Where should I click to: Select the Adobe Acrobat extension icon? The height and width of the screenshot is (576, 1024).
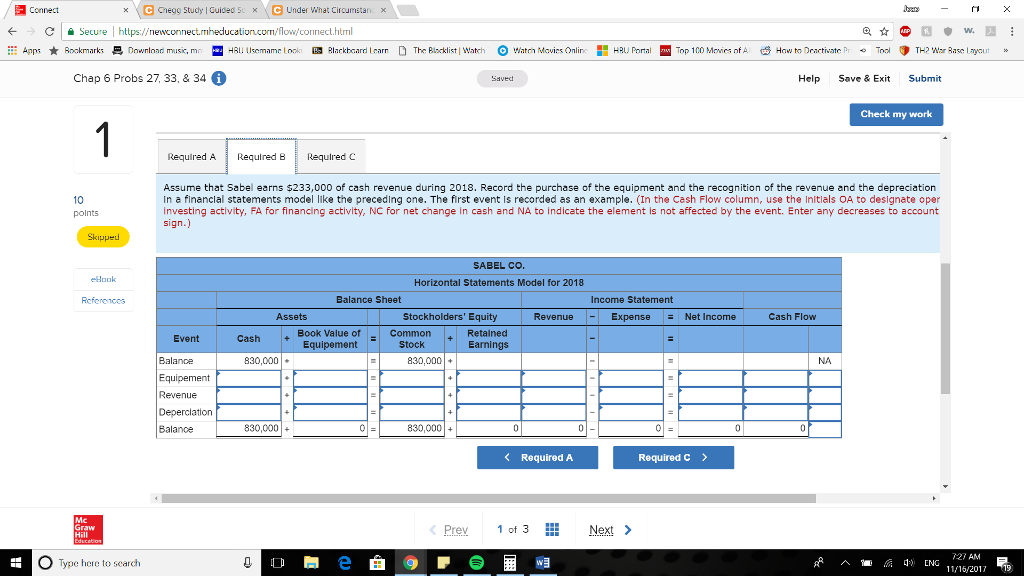(989, 31)
